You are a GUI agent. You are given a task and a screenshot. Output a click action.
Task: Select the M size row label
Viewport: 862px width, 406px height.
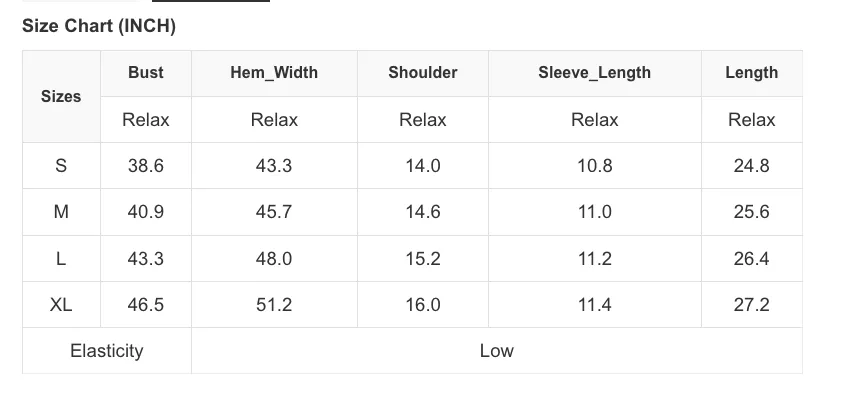coord(61,212)
